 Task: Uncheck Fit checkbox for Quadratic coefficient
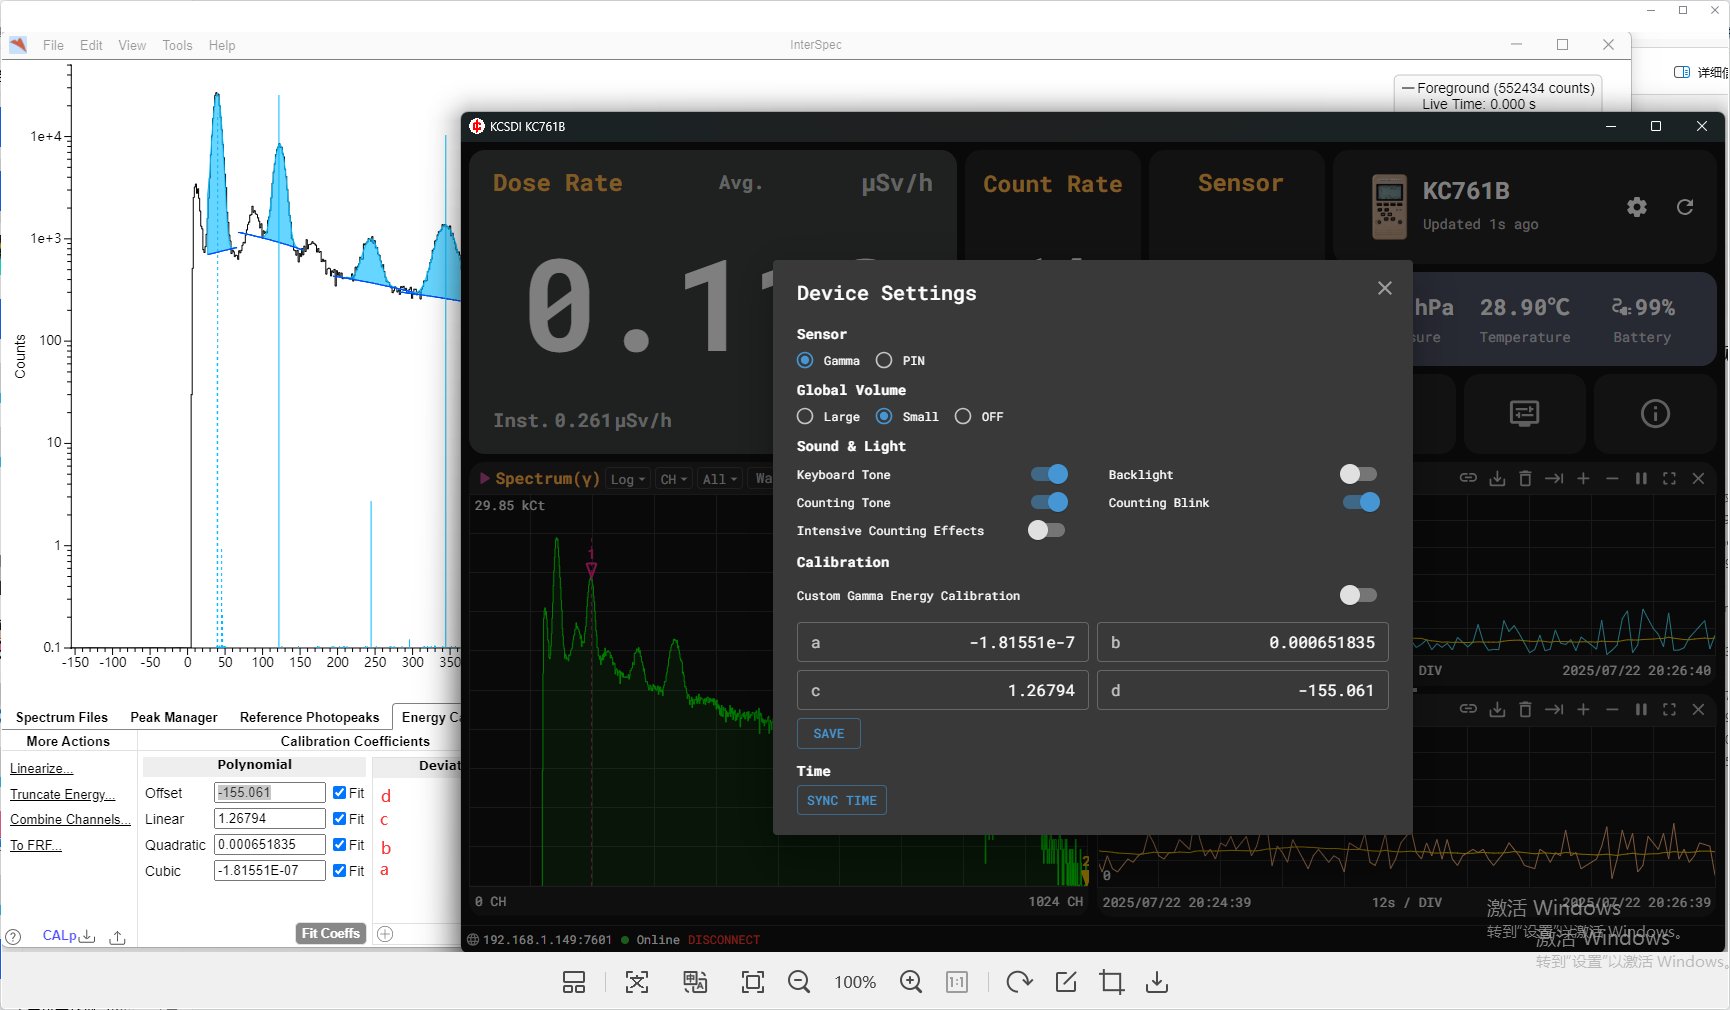(340, 845)
